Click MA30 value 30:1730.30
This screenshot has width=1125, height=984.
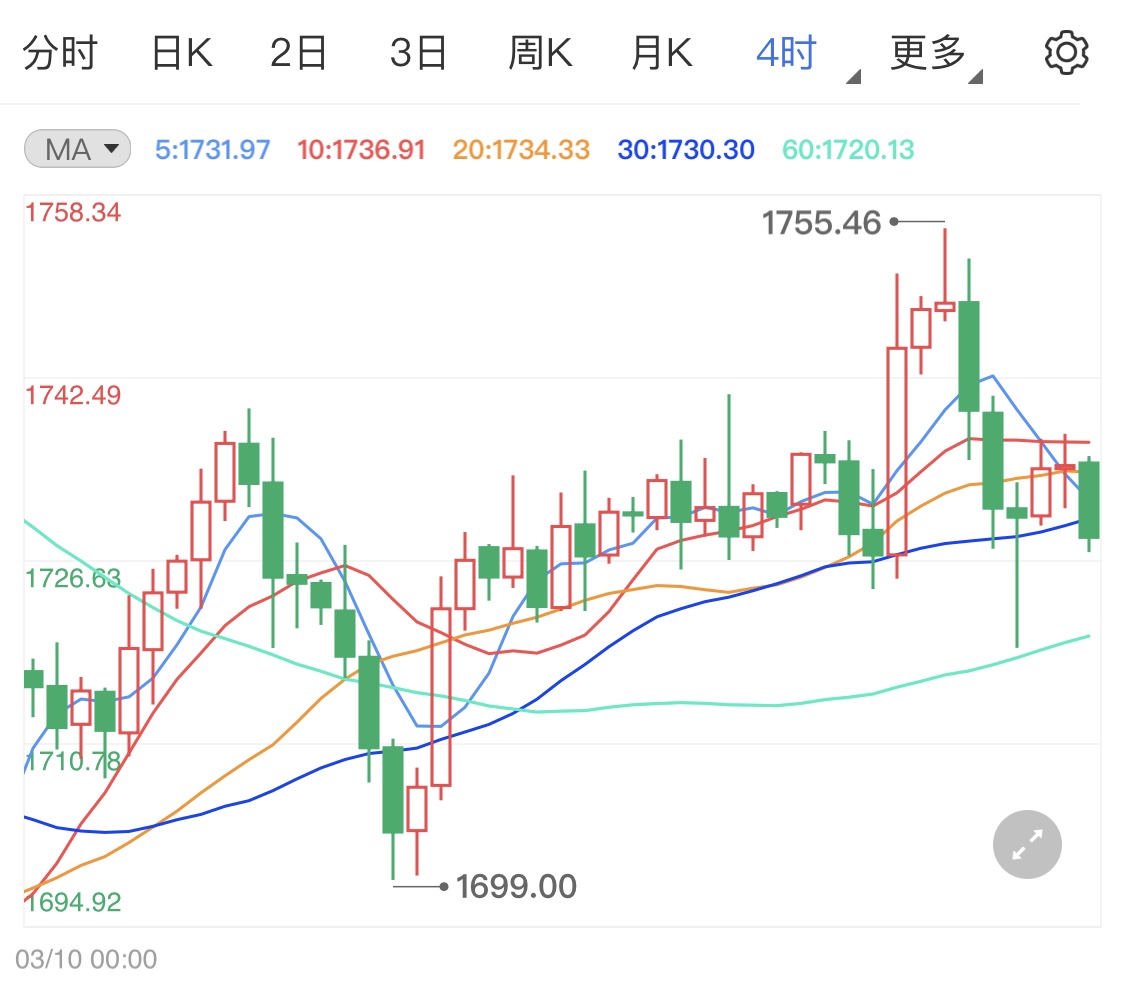[686, 149]
